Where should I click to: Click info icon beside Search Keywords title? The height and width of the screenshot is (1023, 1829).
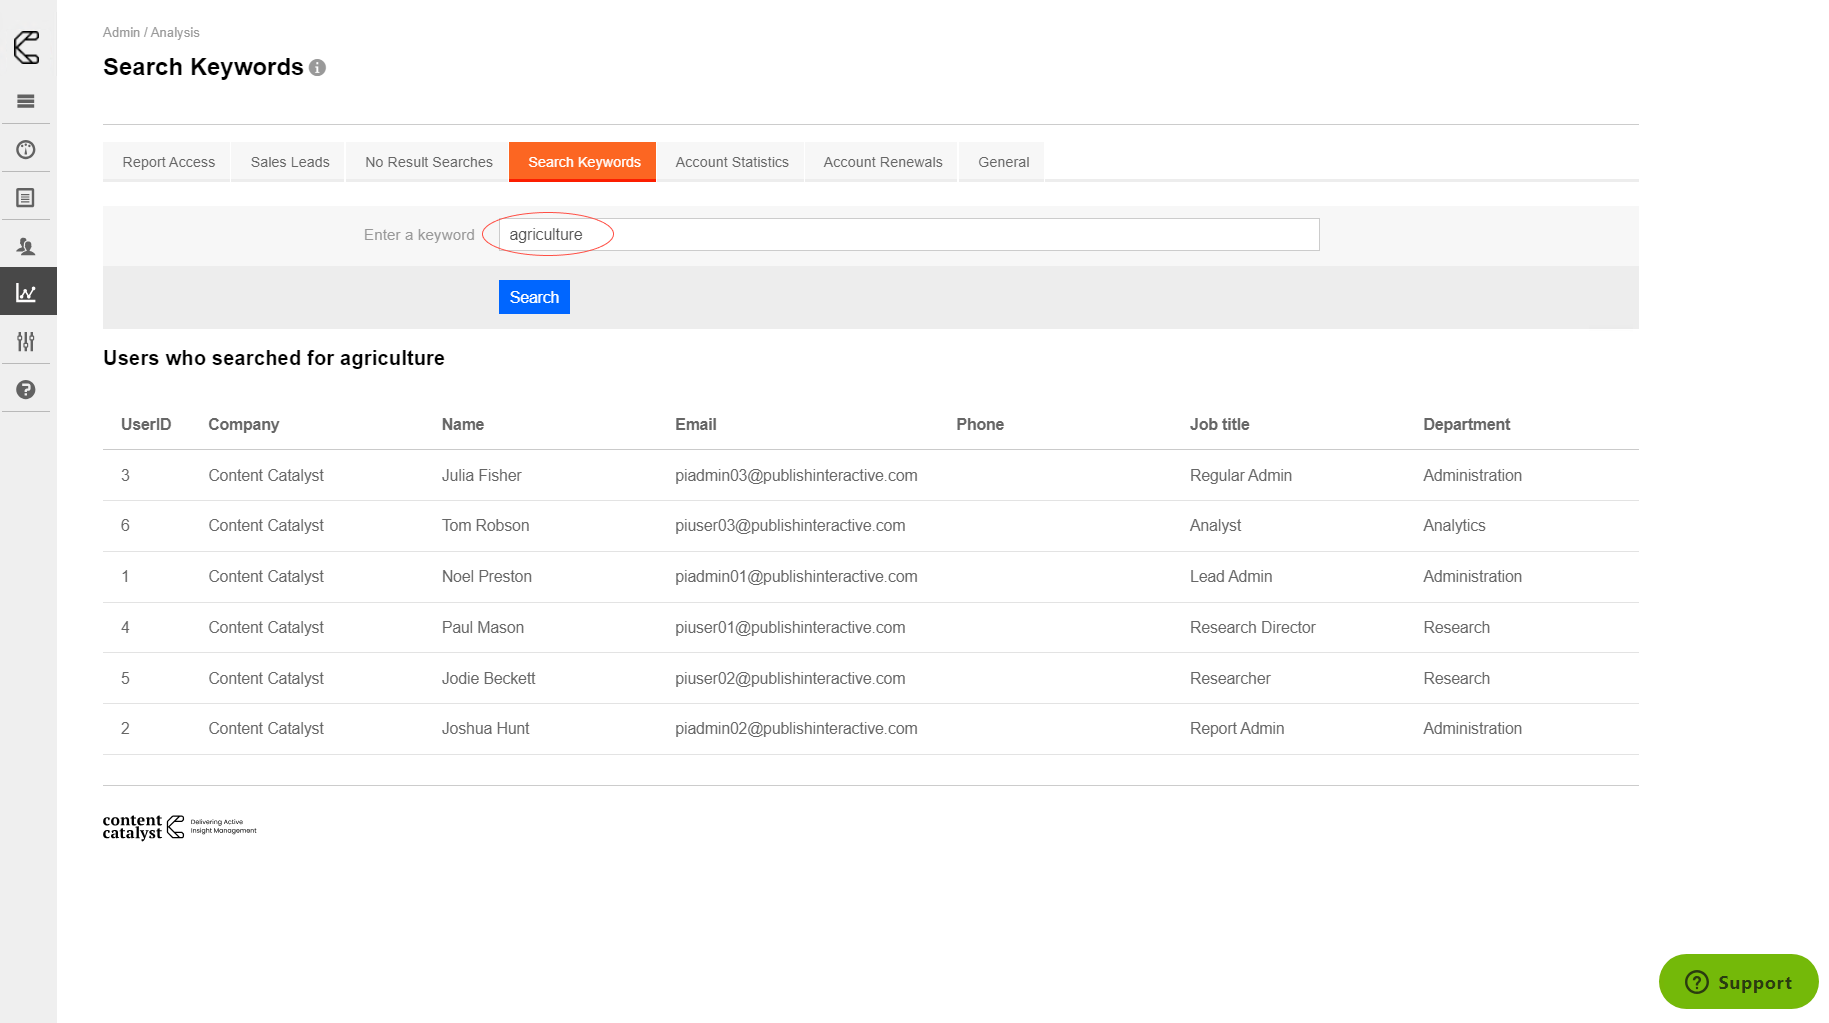coord(317,68)
